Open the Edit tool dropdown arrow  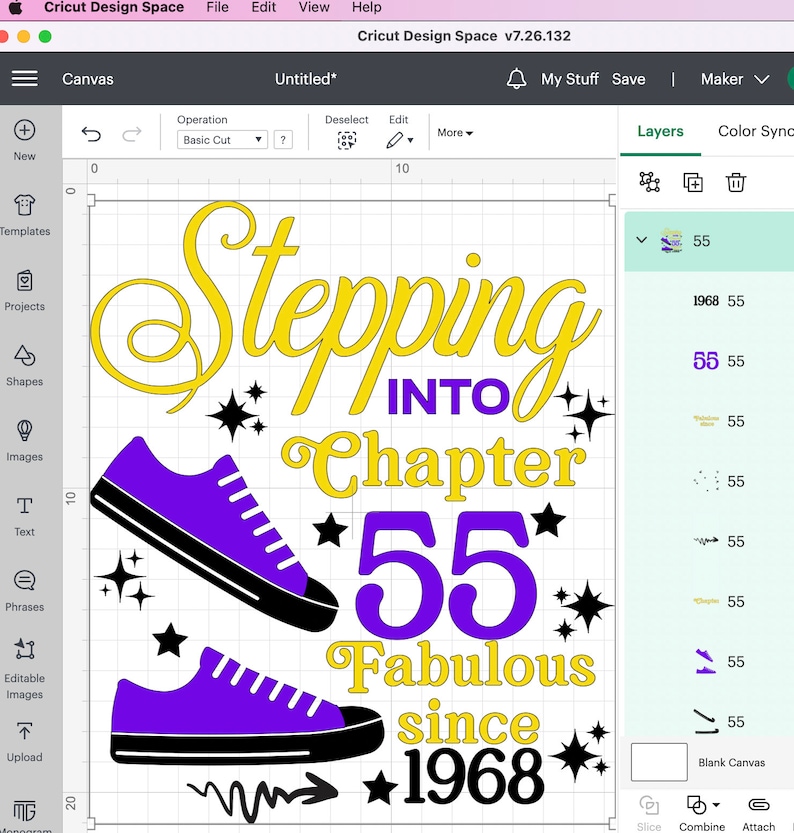click(410, 141)
